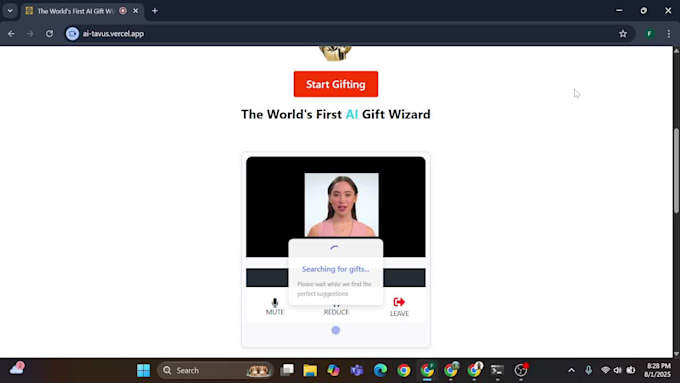Click the battery status tray icon
The width and height of the screenshot is (680, 383).
631,370
